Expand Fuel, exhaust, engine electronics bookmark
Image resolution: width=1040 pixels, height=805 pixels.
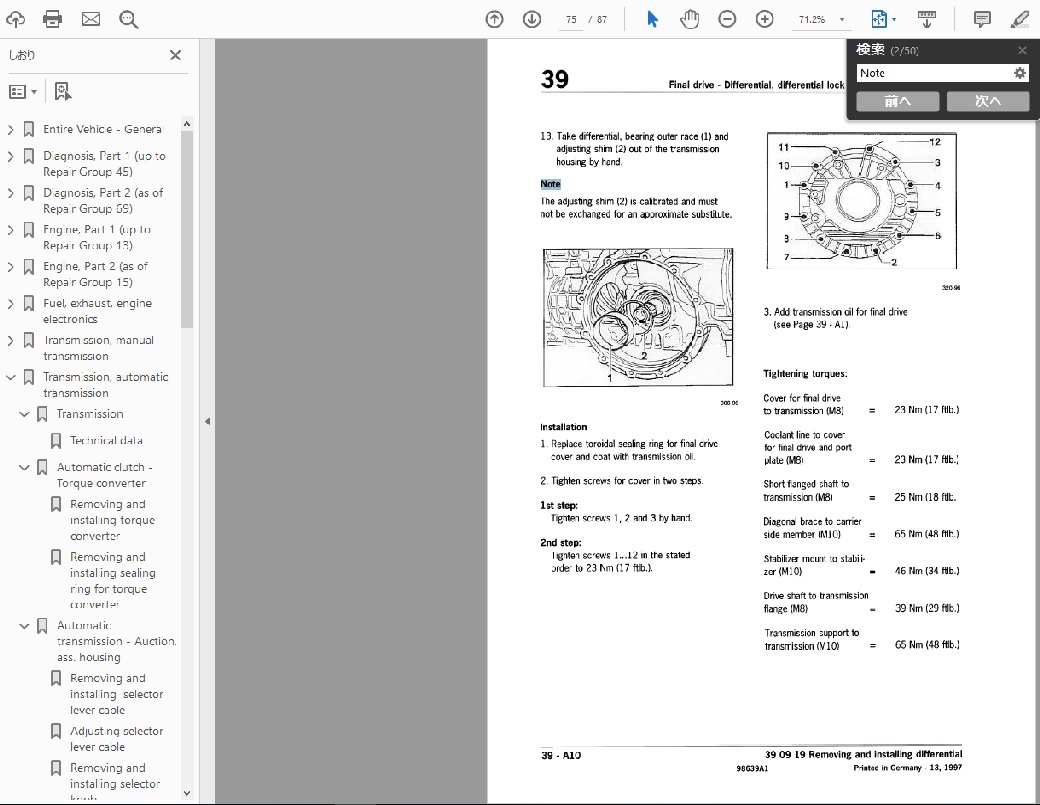click(10, 304)
